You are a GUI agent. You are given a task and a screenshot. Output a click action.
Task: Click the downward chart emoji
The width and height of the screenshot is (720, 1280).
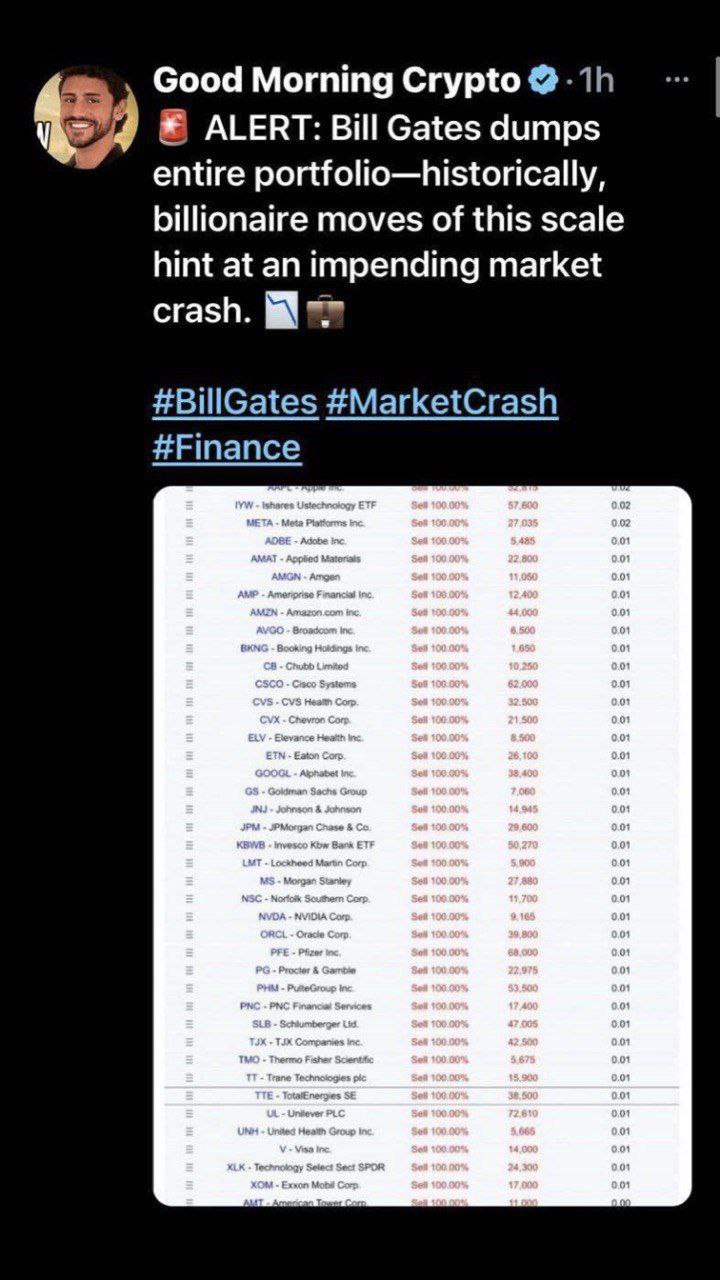[x=281, y=313]
